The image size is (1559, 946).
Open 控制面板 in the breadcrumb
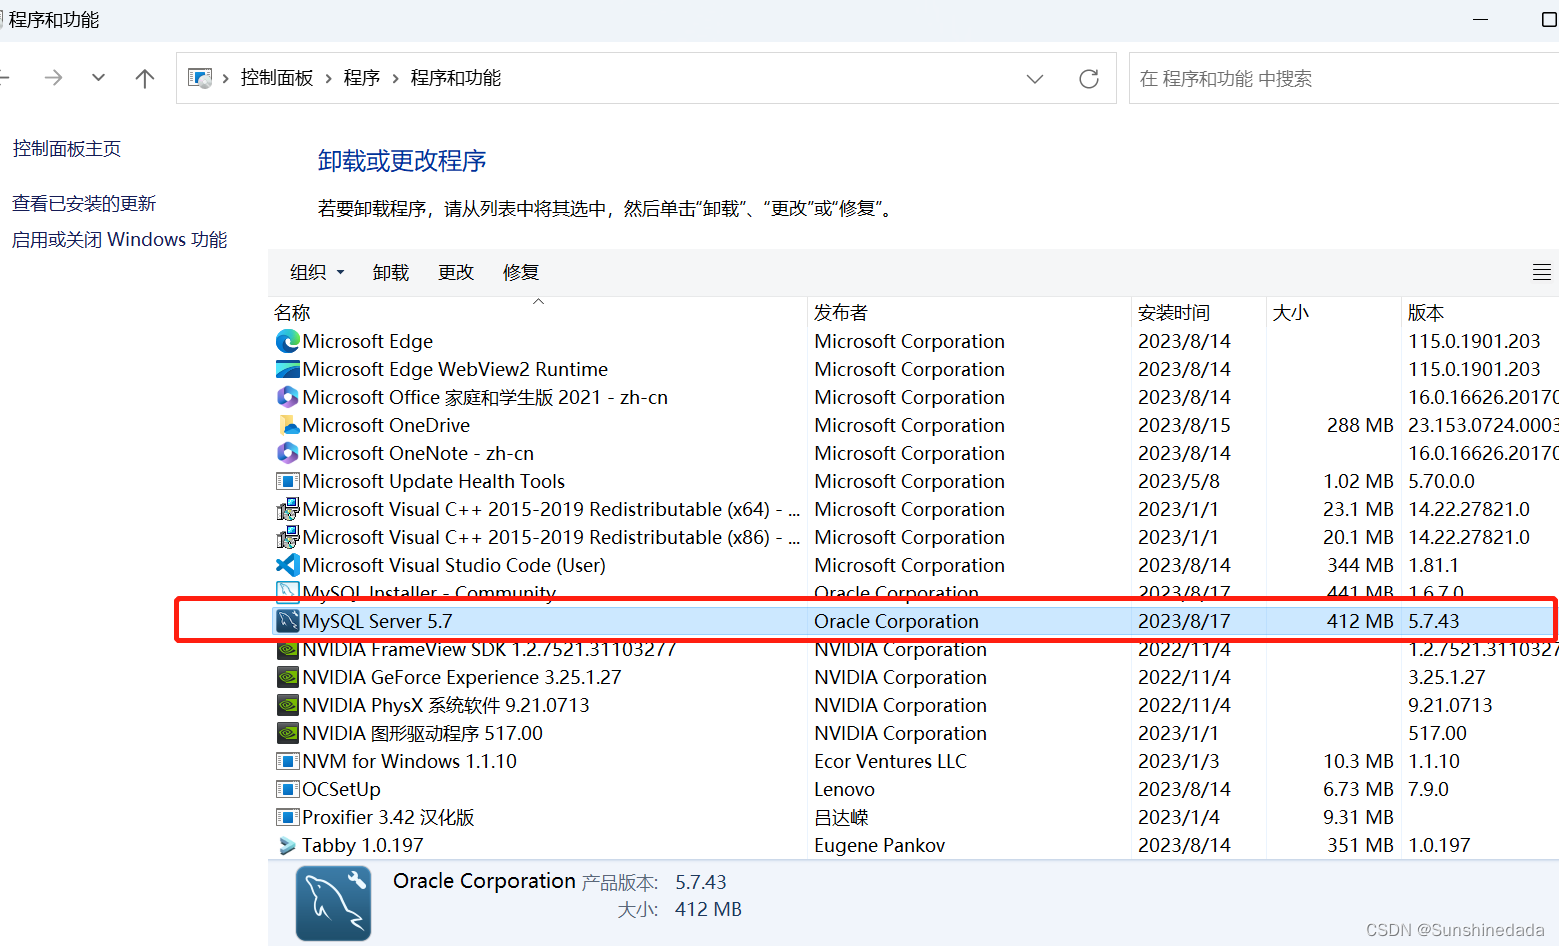(277, 78)
